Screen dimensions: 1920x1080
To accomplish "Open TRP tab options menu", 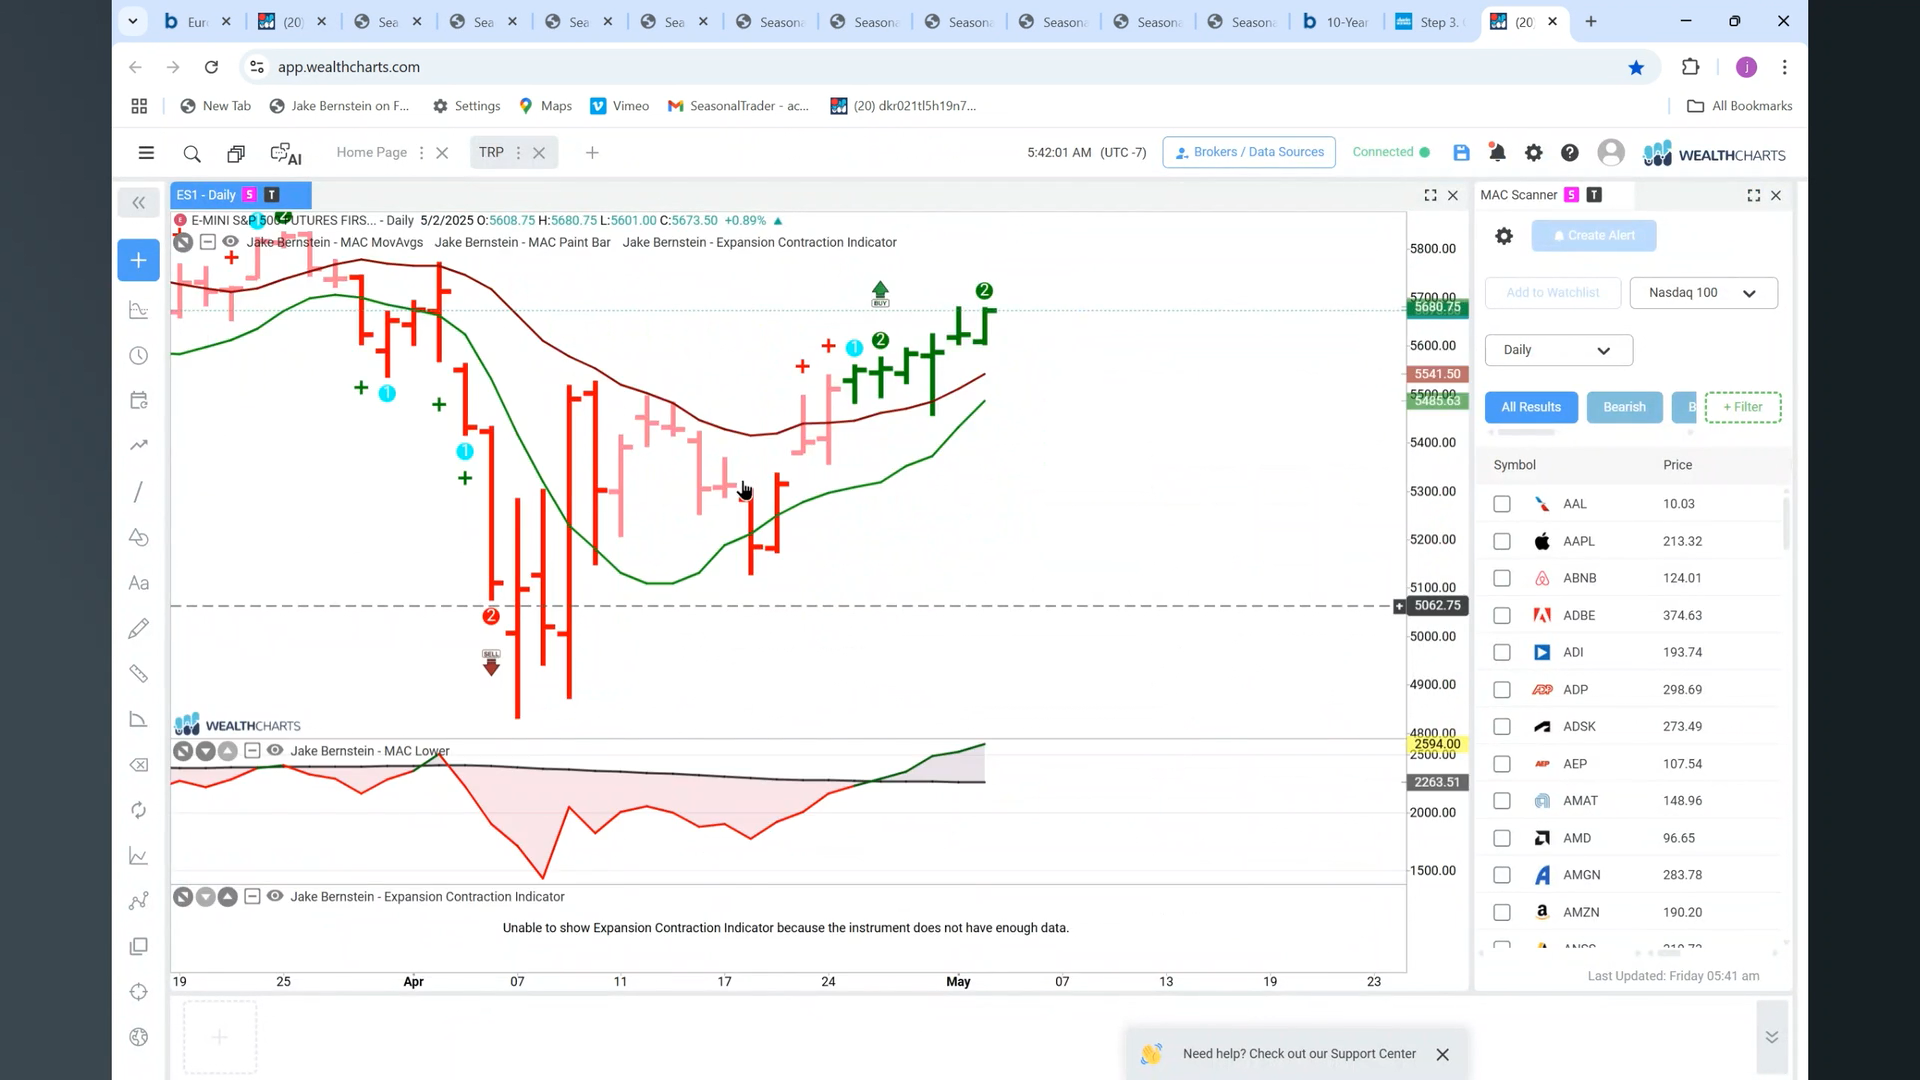I will (x=518, y=153).
